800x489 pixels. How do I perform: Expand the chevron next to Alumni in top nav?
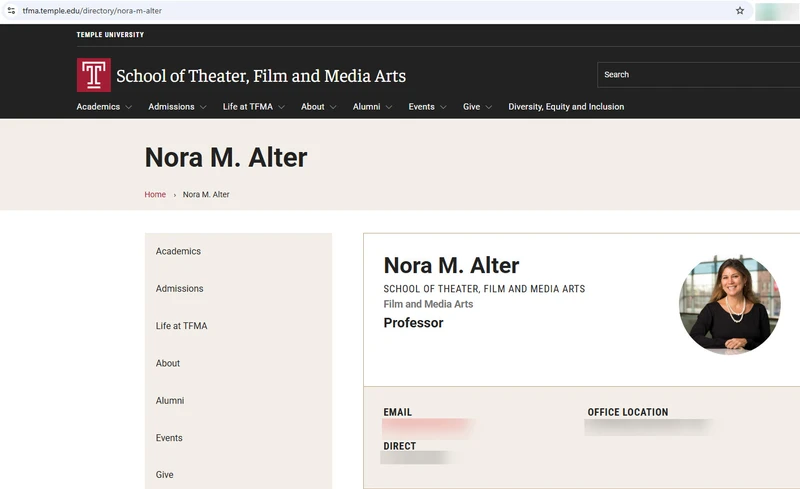click(389, 107)
